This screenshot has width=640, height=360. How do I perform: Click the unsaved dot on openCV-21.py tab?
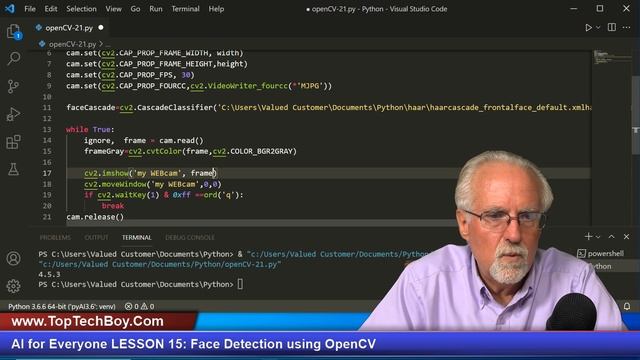click(101, 28)
